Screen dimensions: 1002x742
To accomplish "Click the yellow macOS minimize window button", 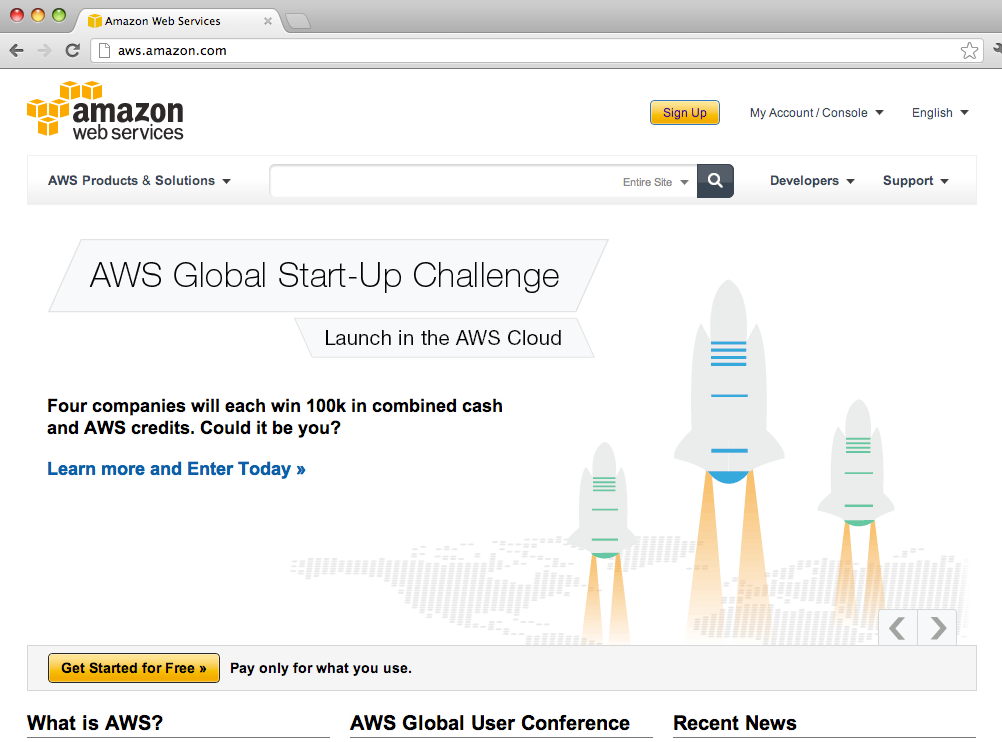I will pos(38,15).
